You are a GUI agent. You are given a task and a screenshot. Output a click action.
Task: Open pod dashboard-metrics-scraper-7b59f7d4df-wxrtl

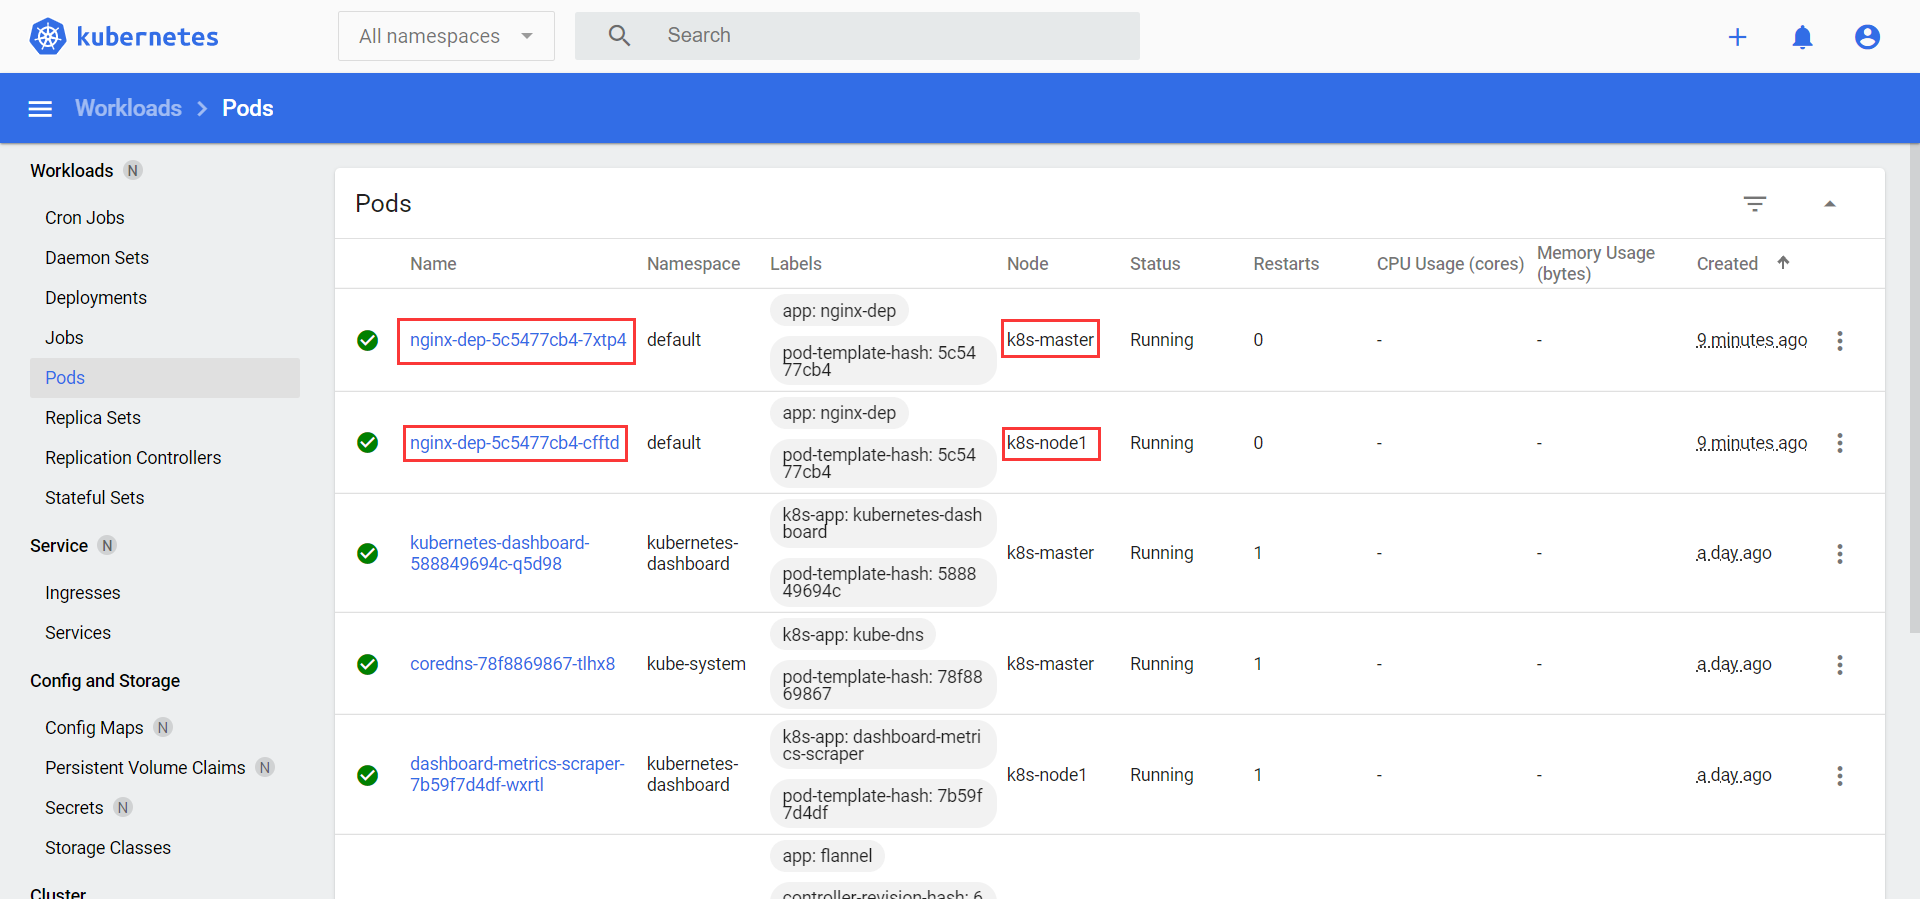pos(517,774)
